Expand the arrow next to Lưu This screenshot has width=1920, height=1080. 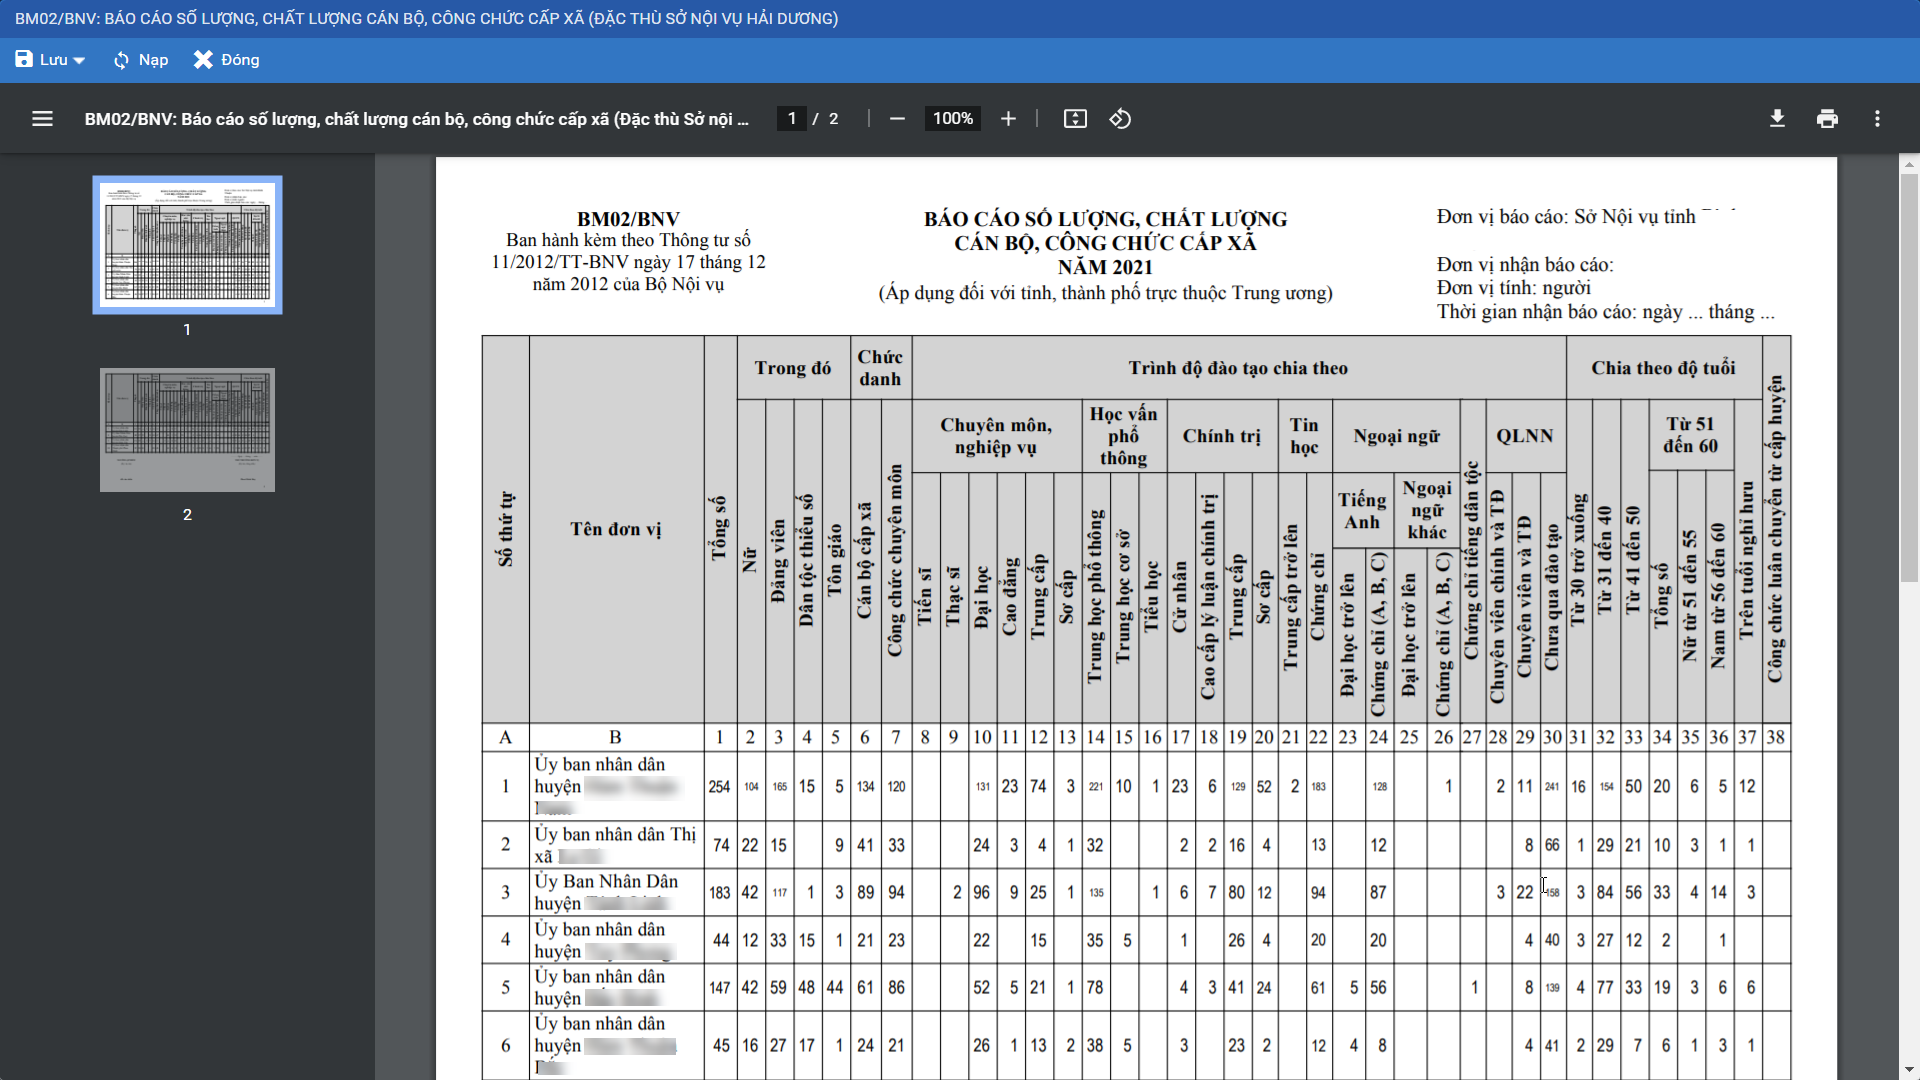tap(80, 61)
